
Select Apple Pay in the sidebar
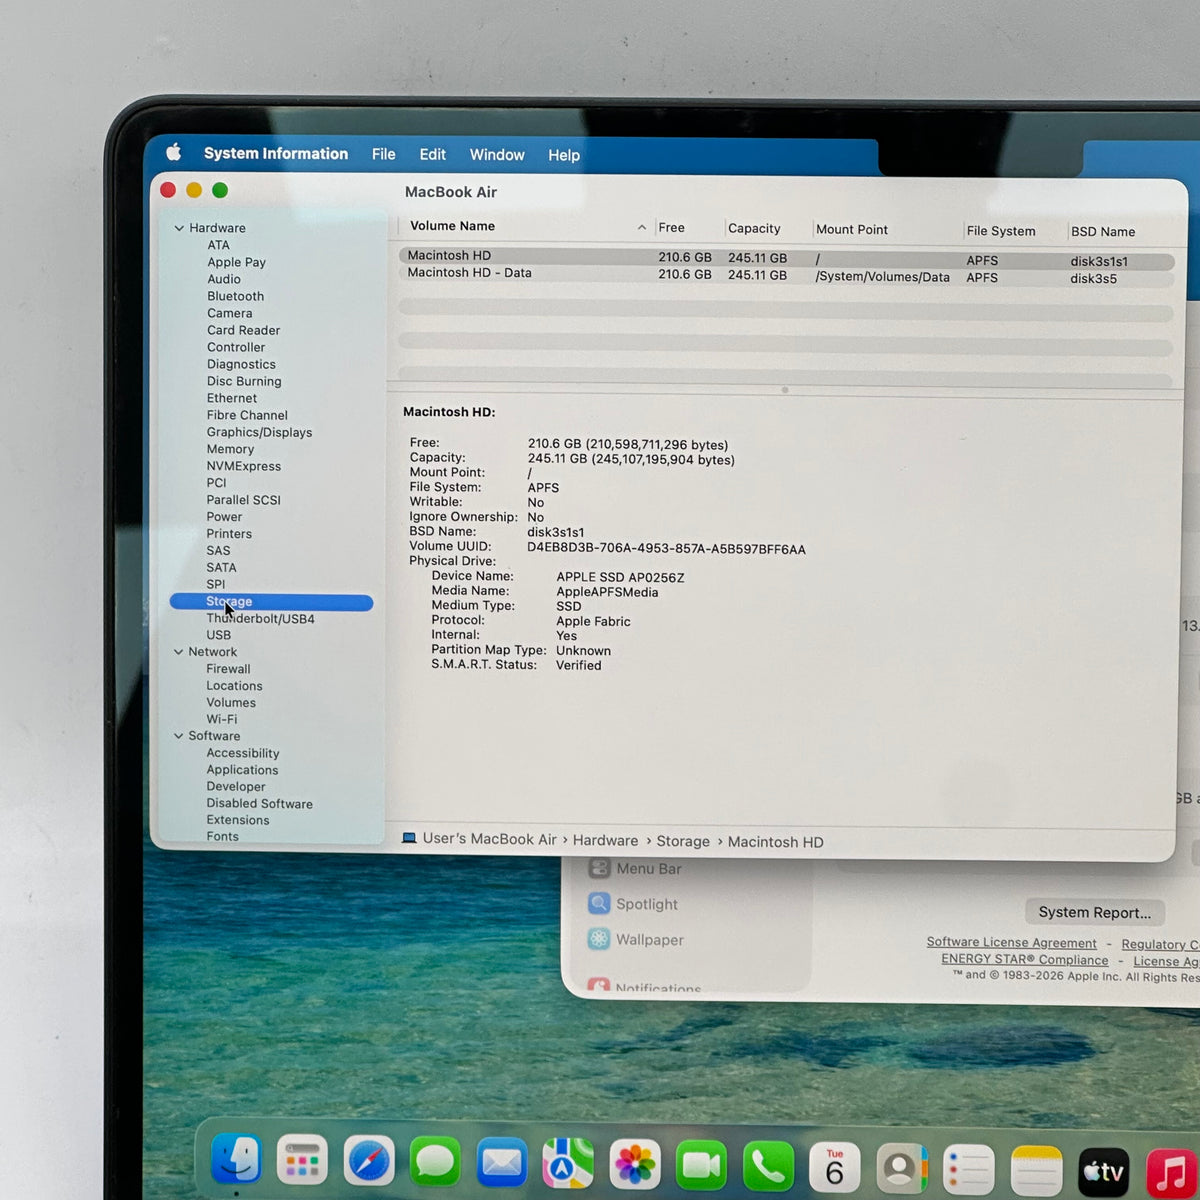click(236, 262)
